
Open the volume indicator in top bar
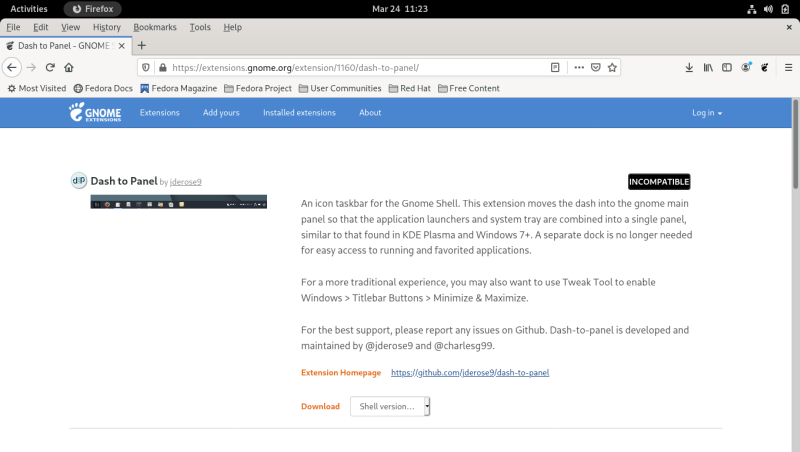click(x=768, y=9)
